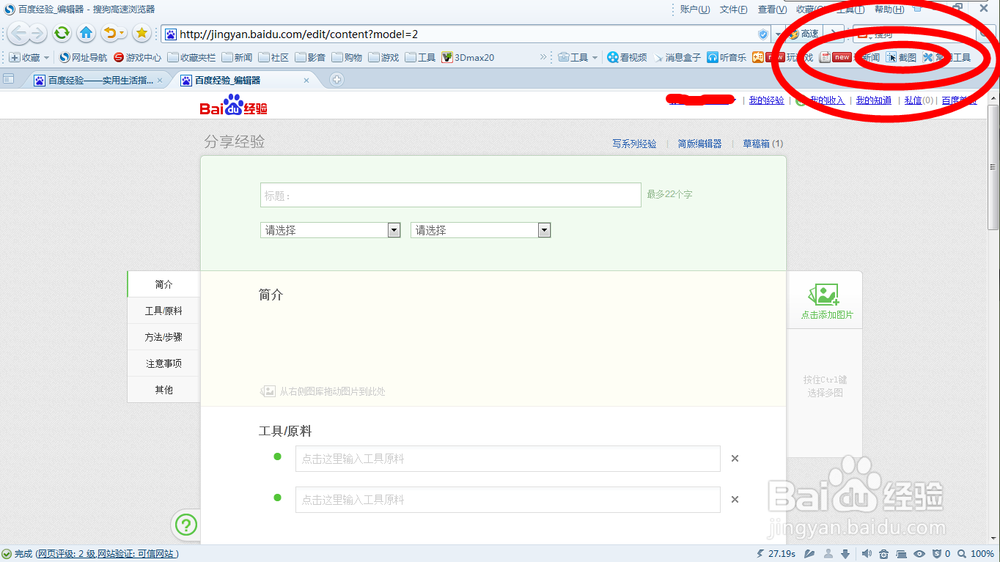The width and height of the screenshot is (1000, 562).
Task: Click the second 点击这里输入工具原料 field
Action: coord(508,499)
